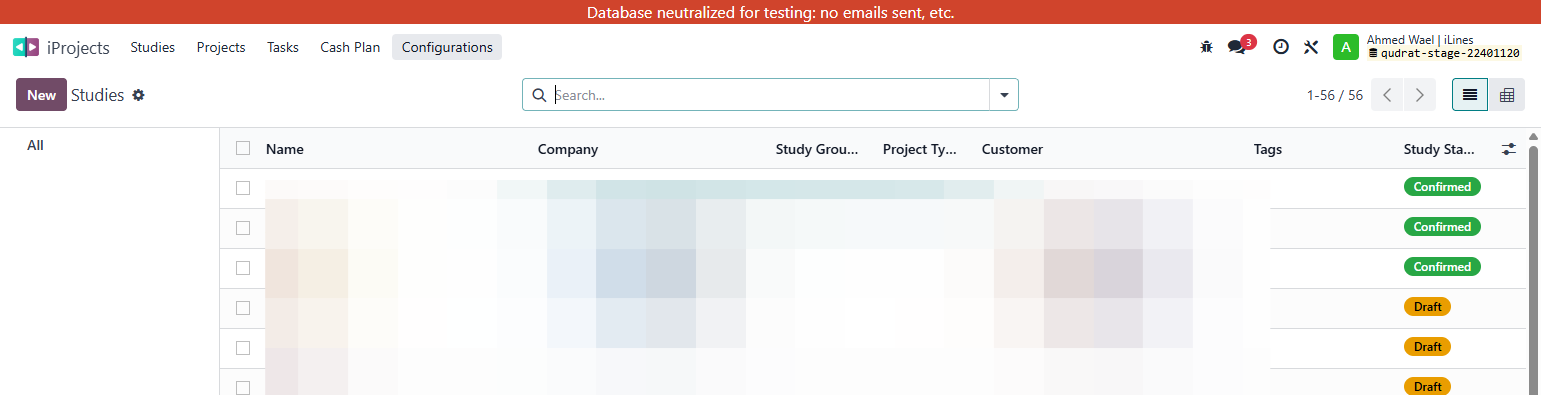
Task: Open the activities clock icon
Action: 1280,47
